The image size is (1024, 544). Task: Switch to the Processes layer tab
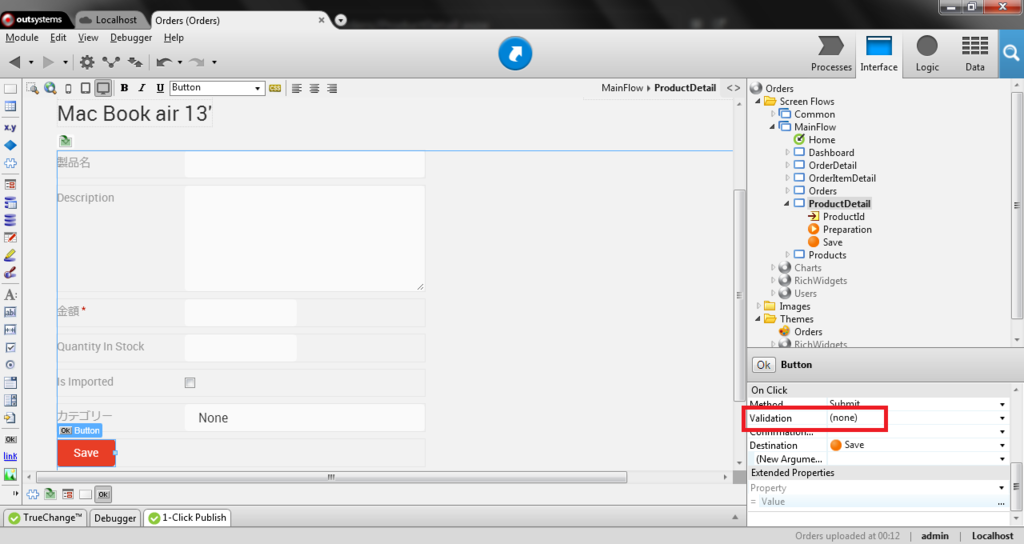831,54
